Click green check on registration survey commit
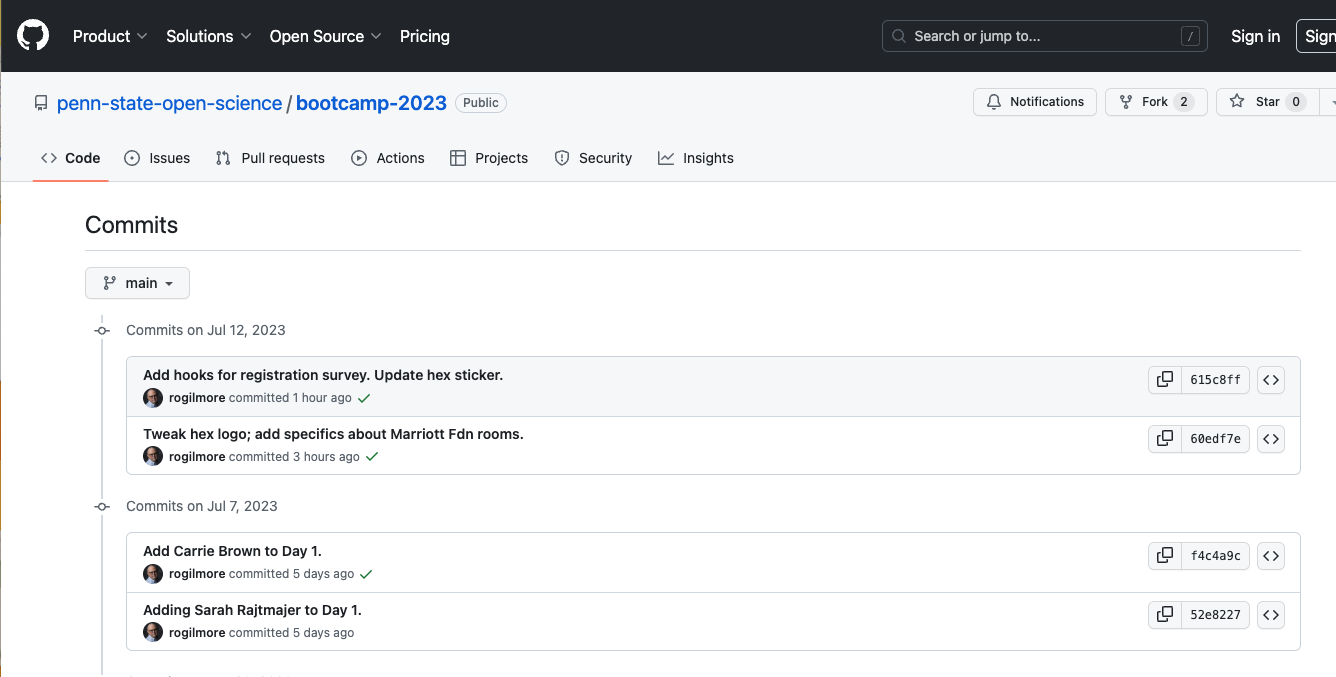This screenshot has height=677, width=1336. coord(364,398)
